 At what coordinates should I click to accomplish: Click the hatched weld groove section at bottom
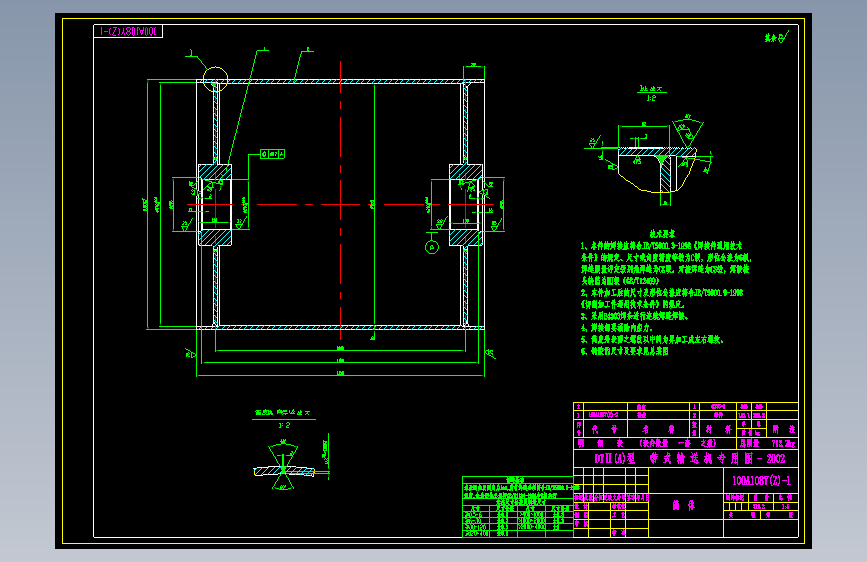pos(284,471)
